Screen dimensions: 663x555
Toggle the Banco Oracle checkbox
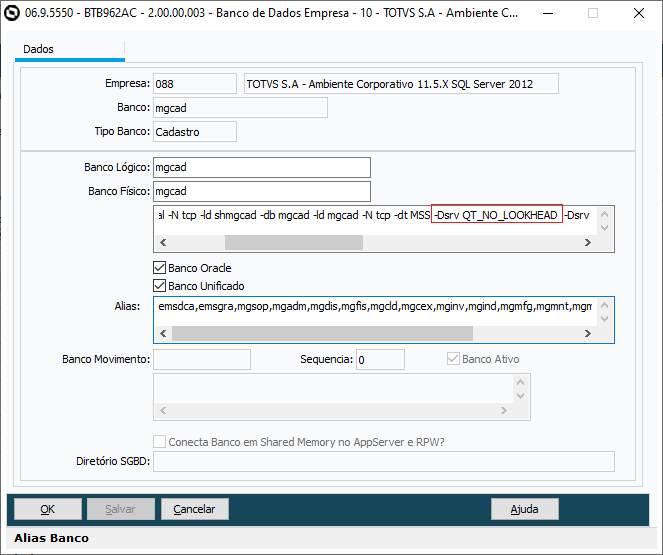pos(159,268)
